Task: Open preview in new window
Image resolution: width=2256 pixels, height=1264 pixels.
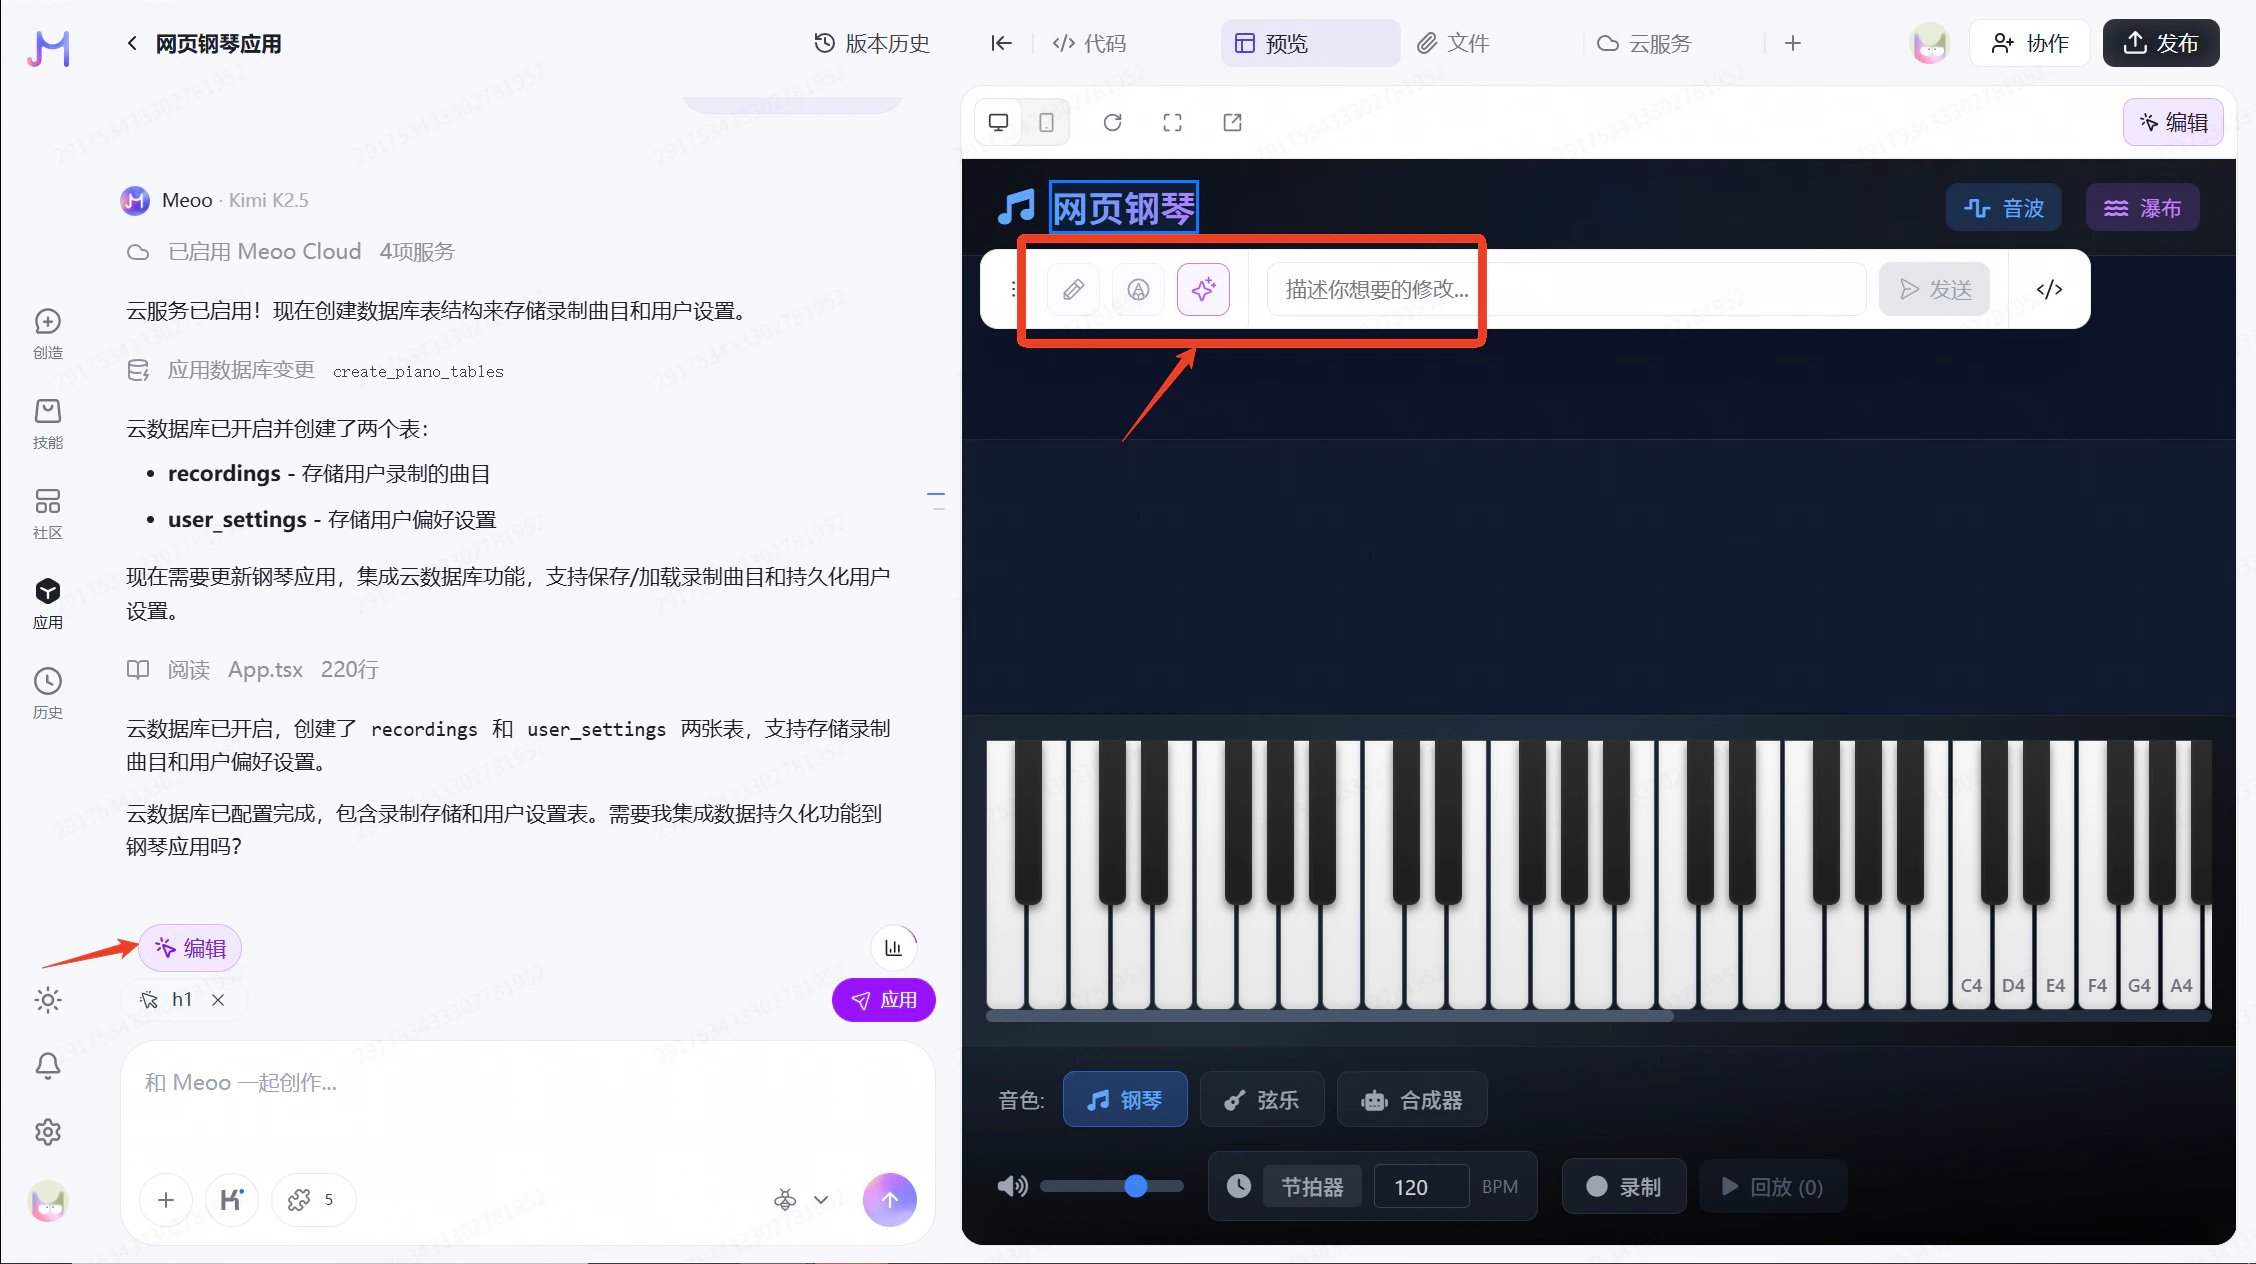Action: [1232, 122]
